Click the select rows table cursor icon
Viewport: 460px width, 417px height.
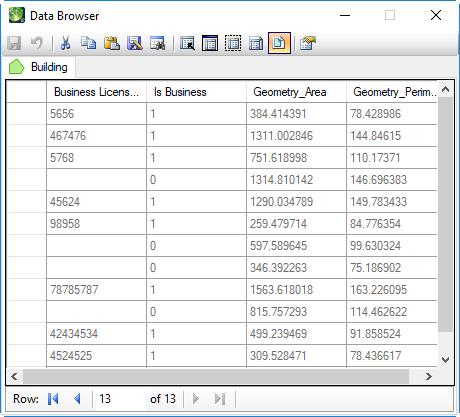187,43
